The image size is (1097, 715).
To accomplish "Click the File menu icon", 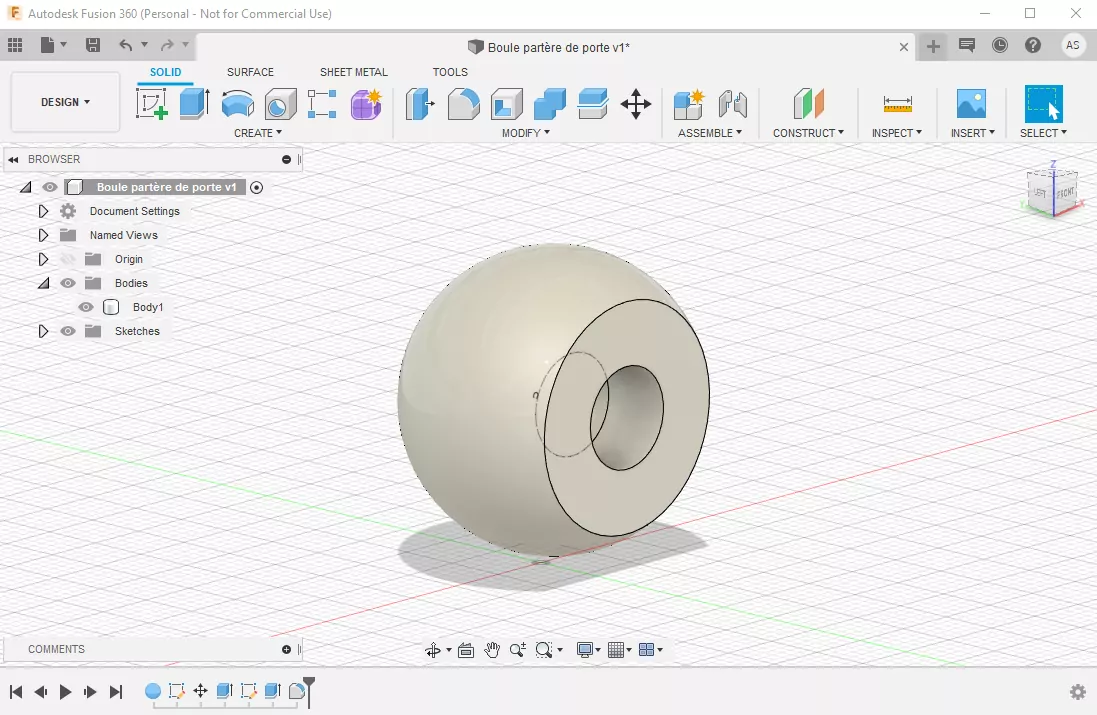I will [x=47, y=45].
